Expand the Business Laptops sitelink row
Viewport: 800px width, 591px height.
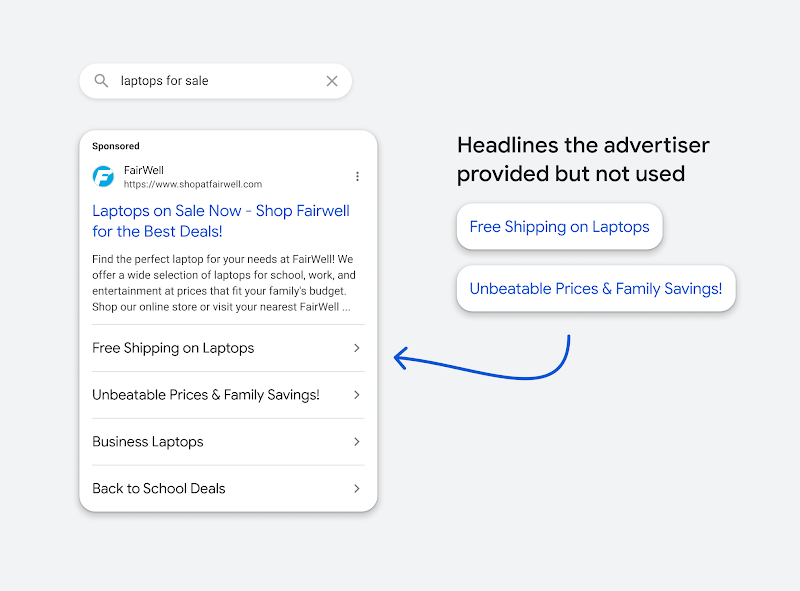(x=148, y=442)
